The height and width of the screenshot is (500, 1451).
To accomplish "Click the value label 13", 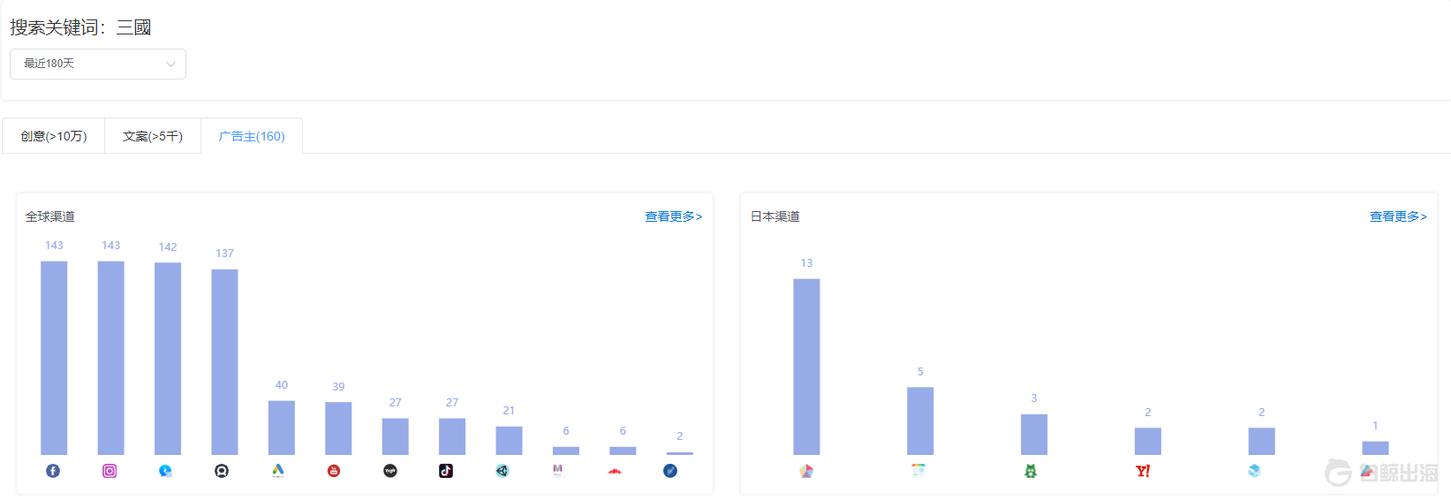I will click(807, 263).
